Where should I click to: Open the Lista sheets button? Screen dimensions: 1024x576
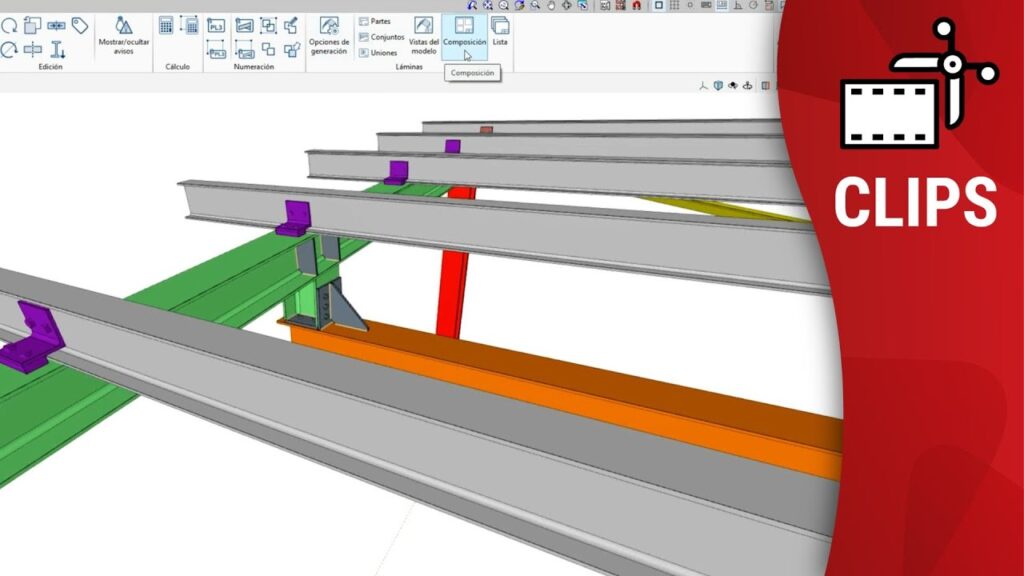coord(500,32)
